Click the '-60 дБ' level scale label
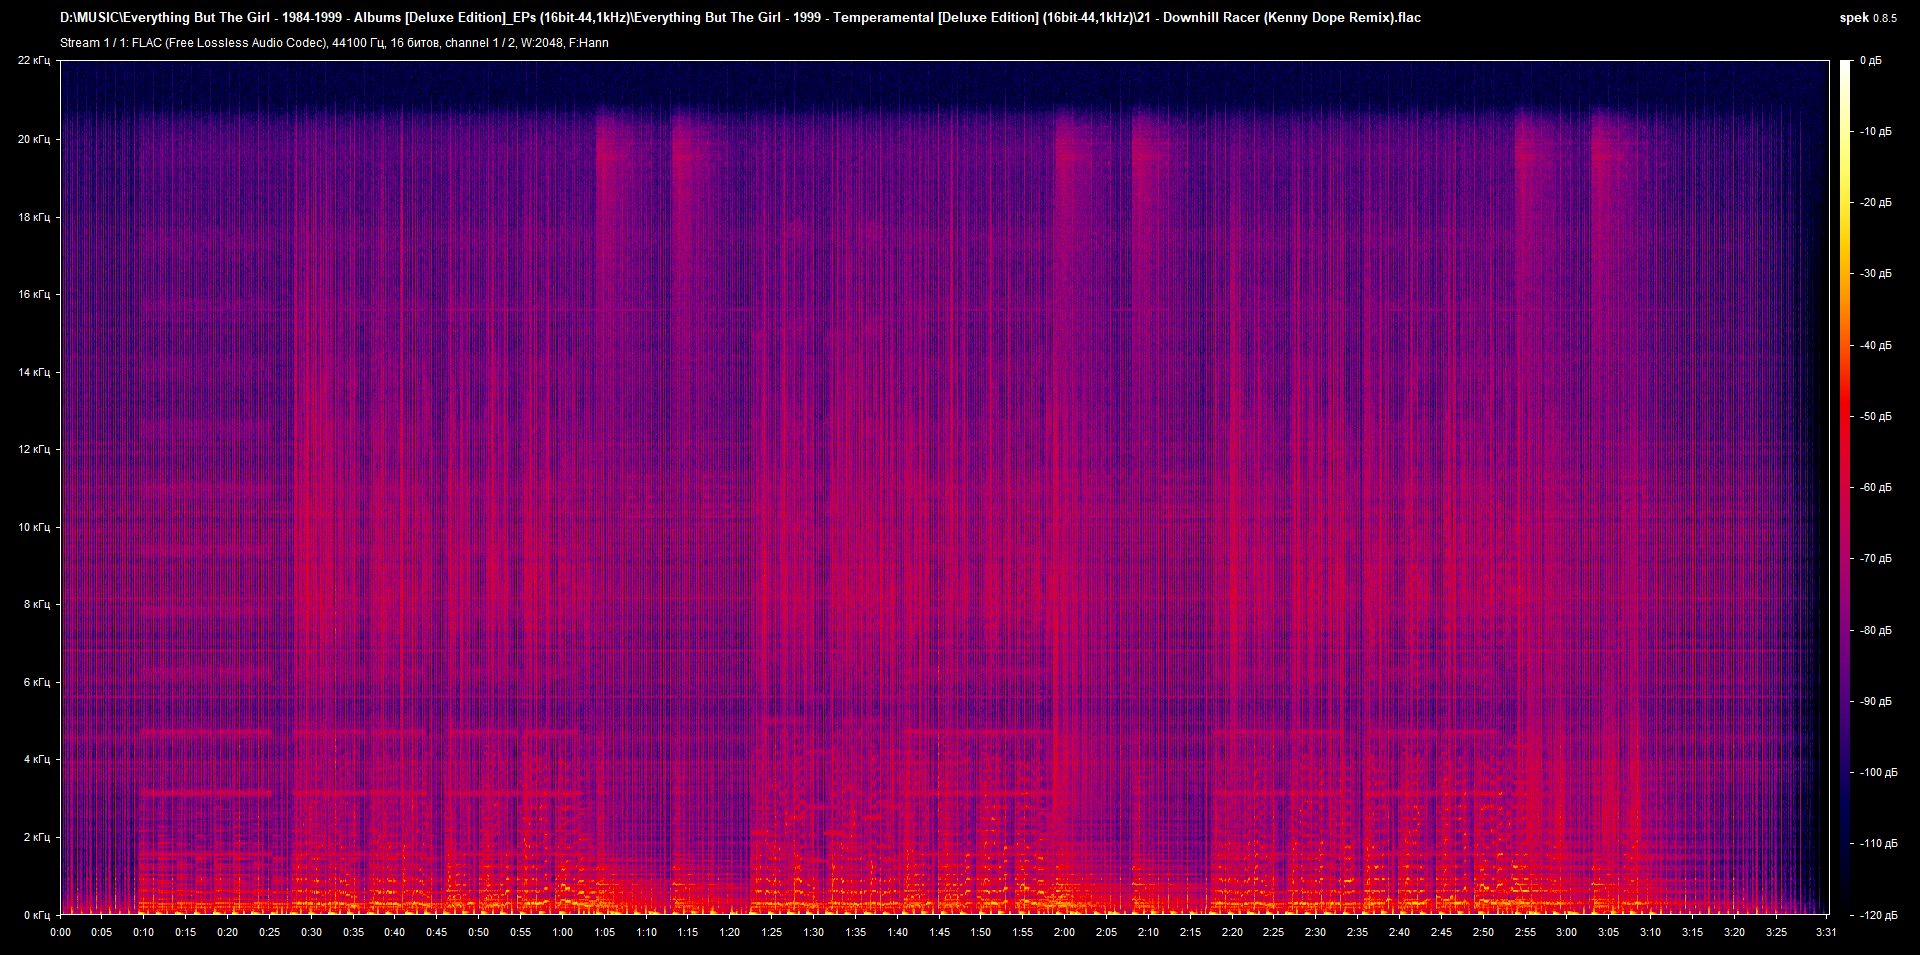Viewport: 1920px width, 955px height. 1875,487
